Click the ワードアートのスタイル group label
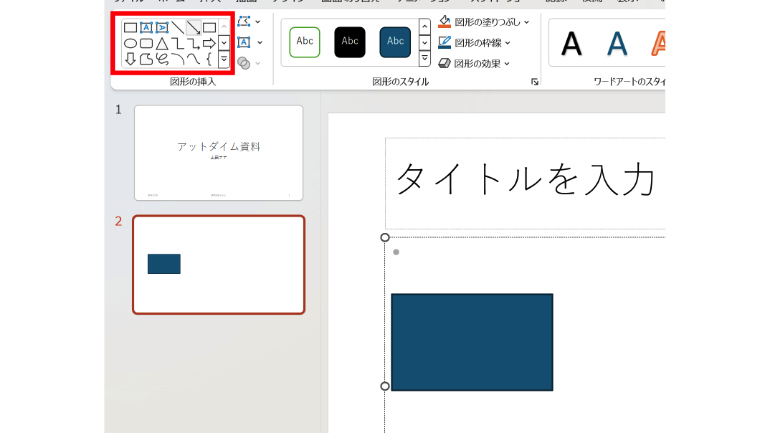The width and height of the screenshot is (770, 433). [629, 81]
